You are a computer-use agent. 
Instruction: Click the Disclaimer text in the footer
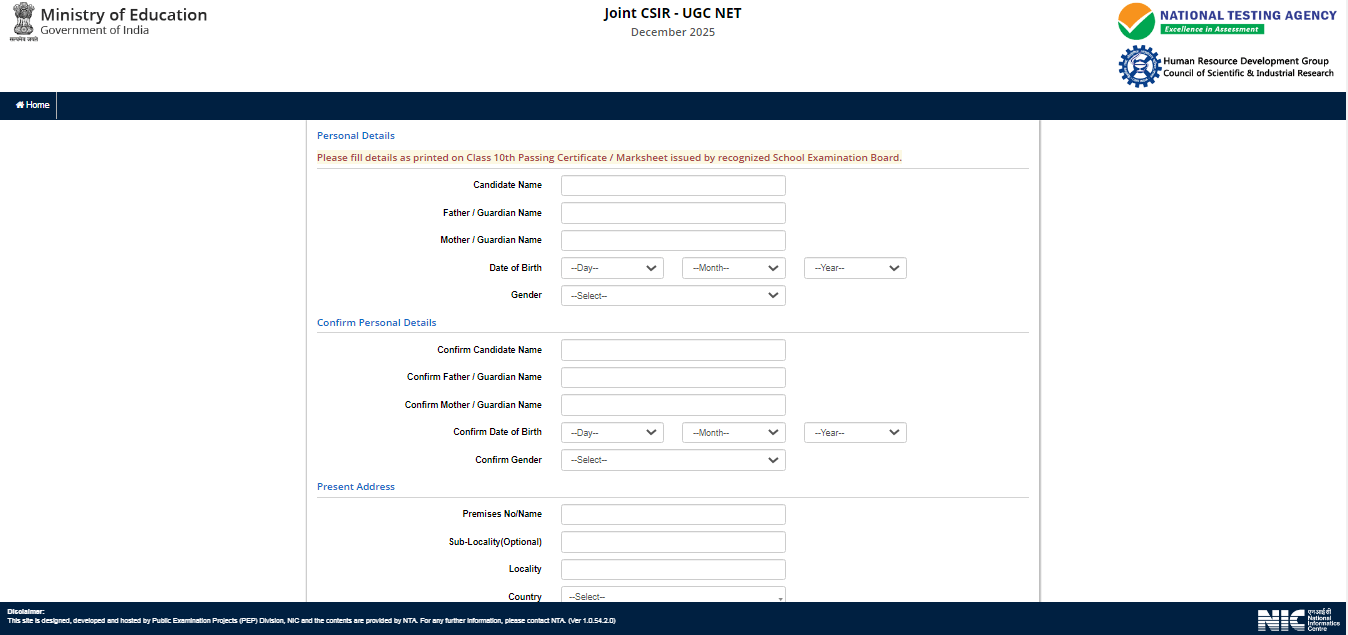coord(26,611)
